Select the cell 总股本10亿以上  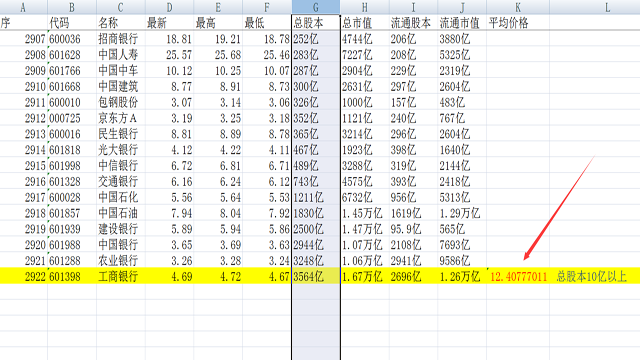click(595, 276)
